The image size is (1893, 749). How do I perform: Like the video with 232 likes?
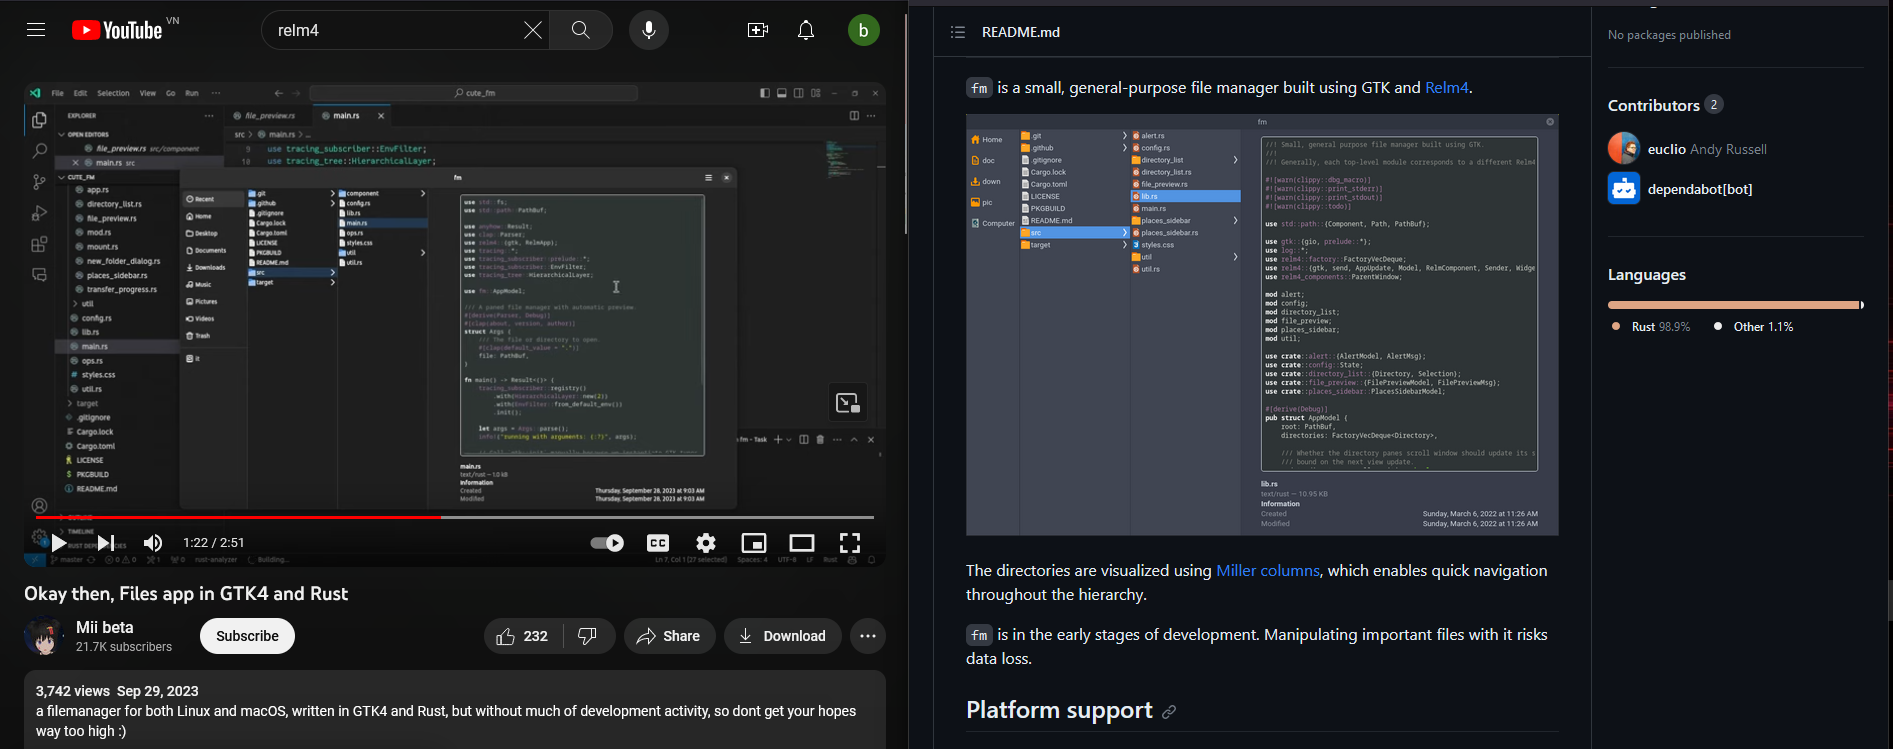point(523,636)
